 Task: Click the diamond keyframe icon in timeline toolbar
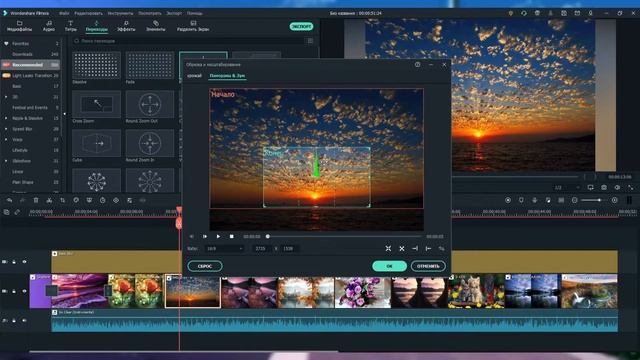pyautogui.click(x=116, y=200)
